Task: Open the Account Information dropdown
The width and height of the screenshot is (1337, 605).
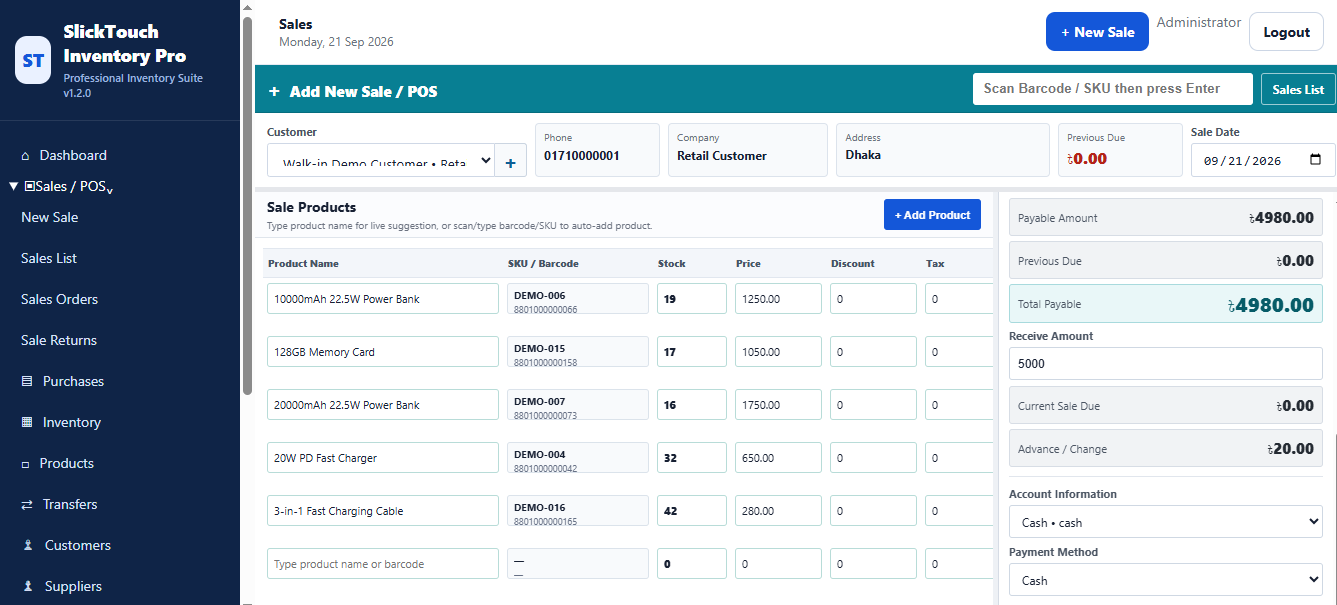Action: click(1166, 522)
